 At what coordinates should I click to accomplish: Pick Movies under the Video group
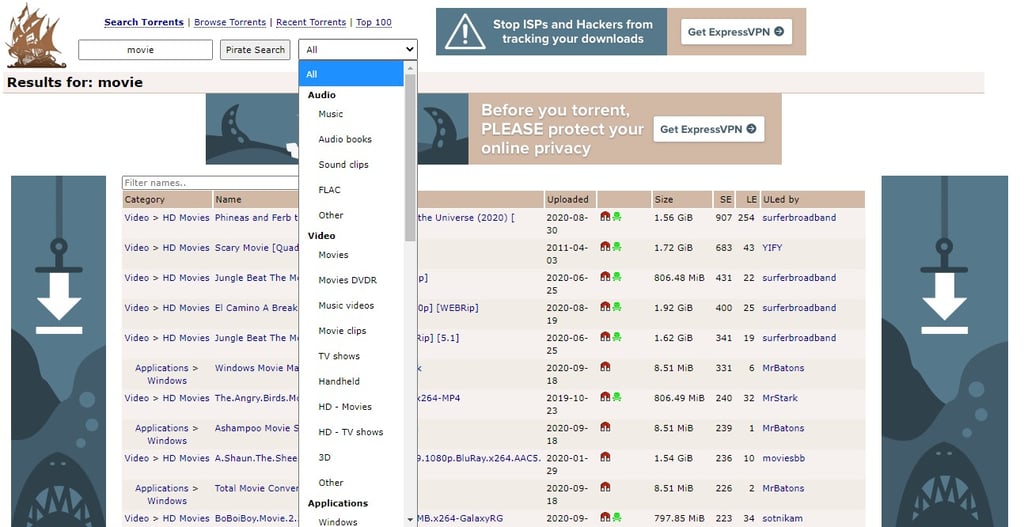[x=333, y=255]
